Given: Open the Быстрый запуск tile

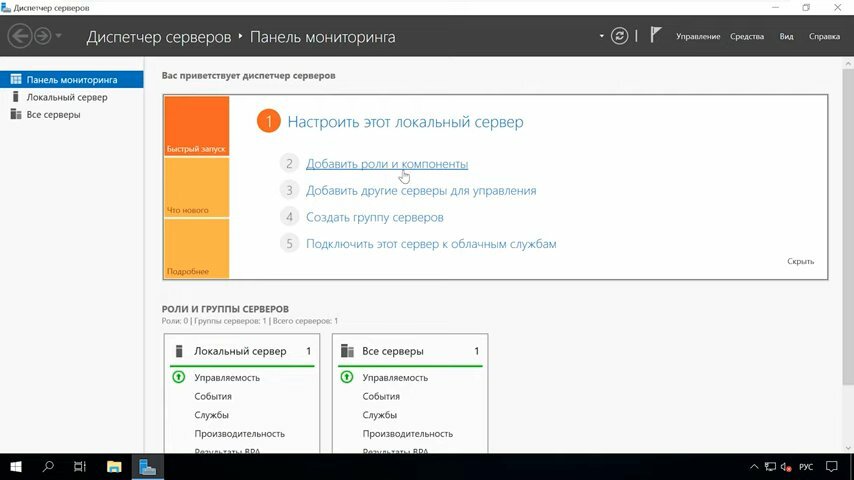Looking at the screenshot, I should (x=196, y=126).
